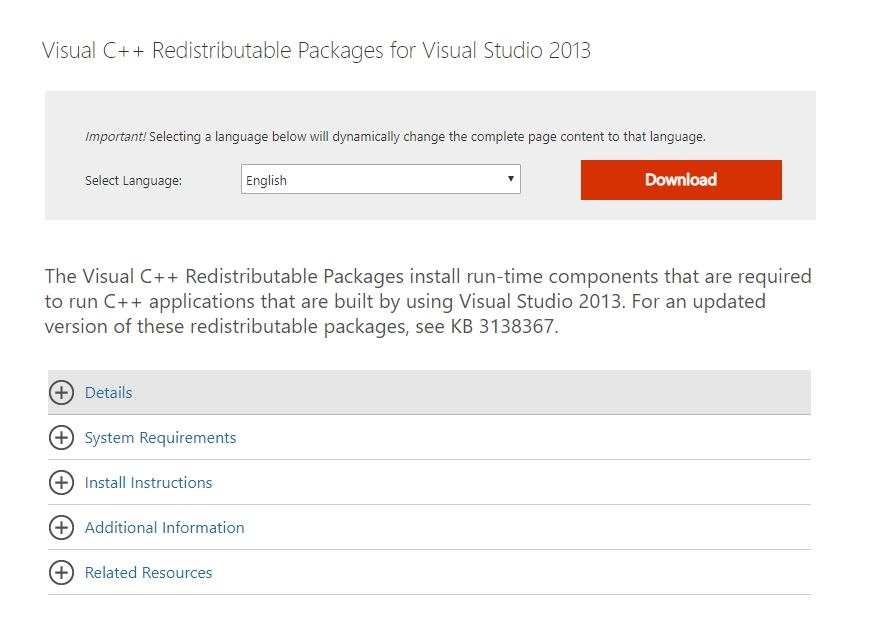Viewport: 895px width, 622px height.
Task: Expand the Details section label
Action: (109, 393)
